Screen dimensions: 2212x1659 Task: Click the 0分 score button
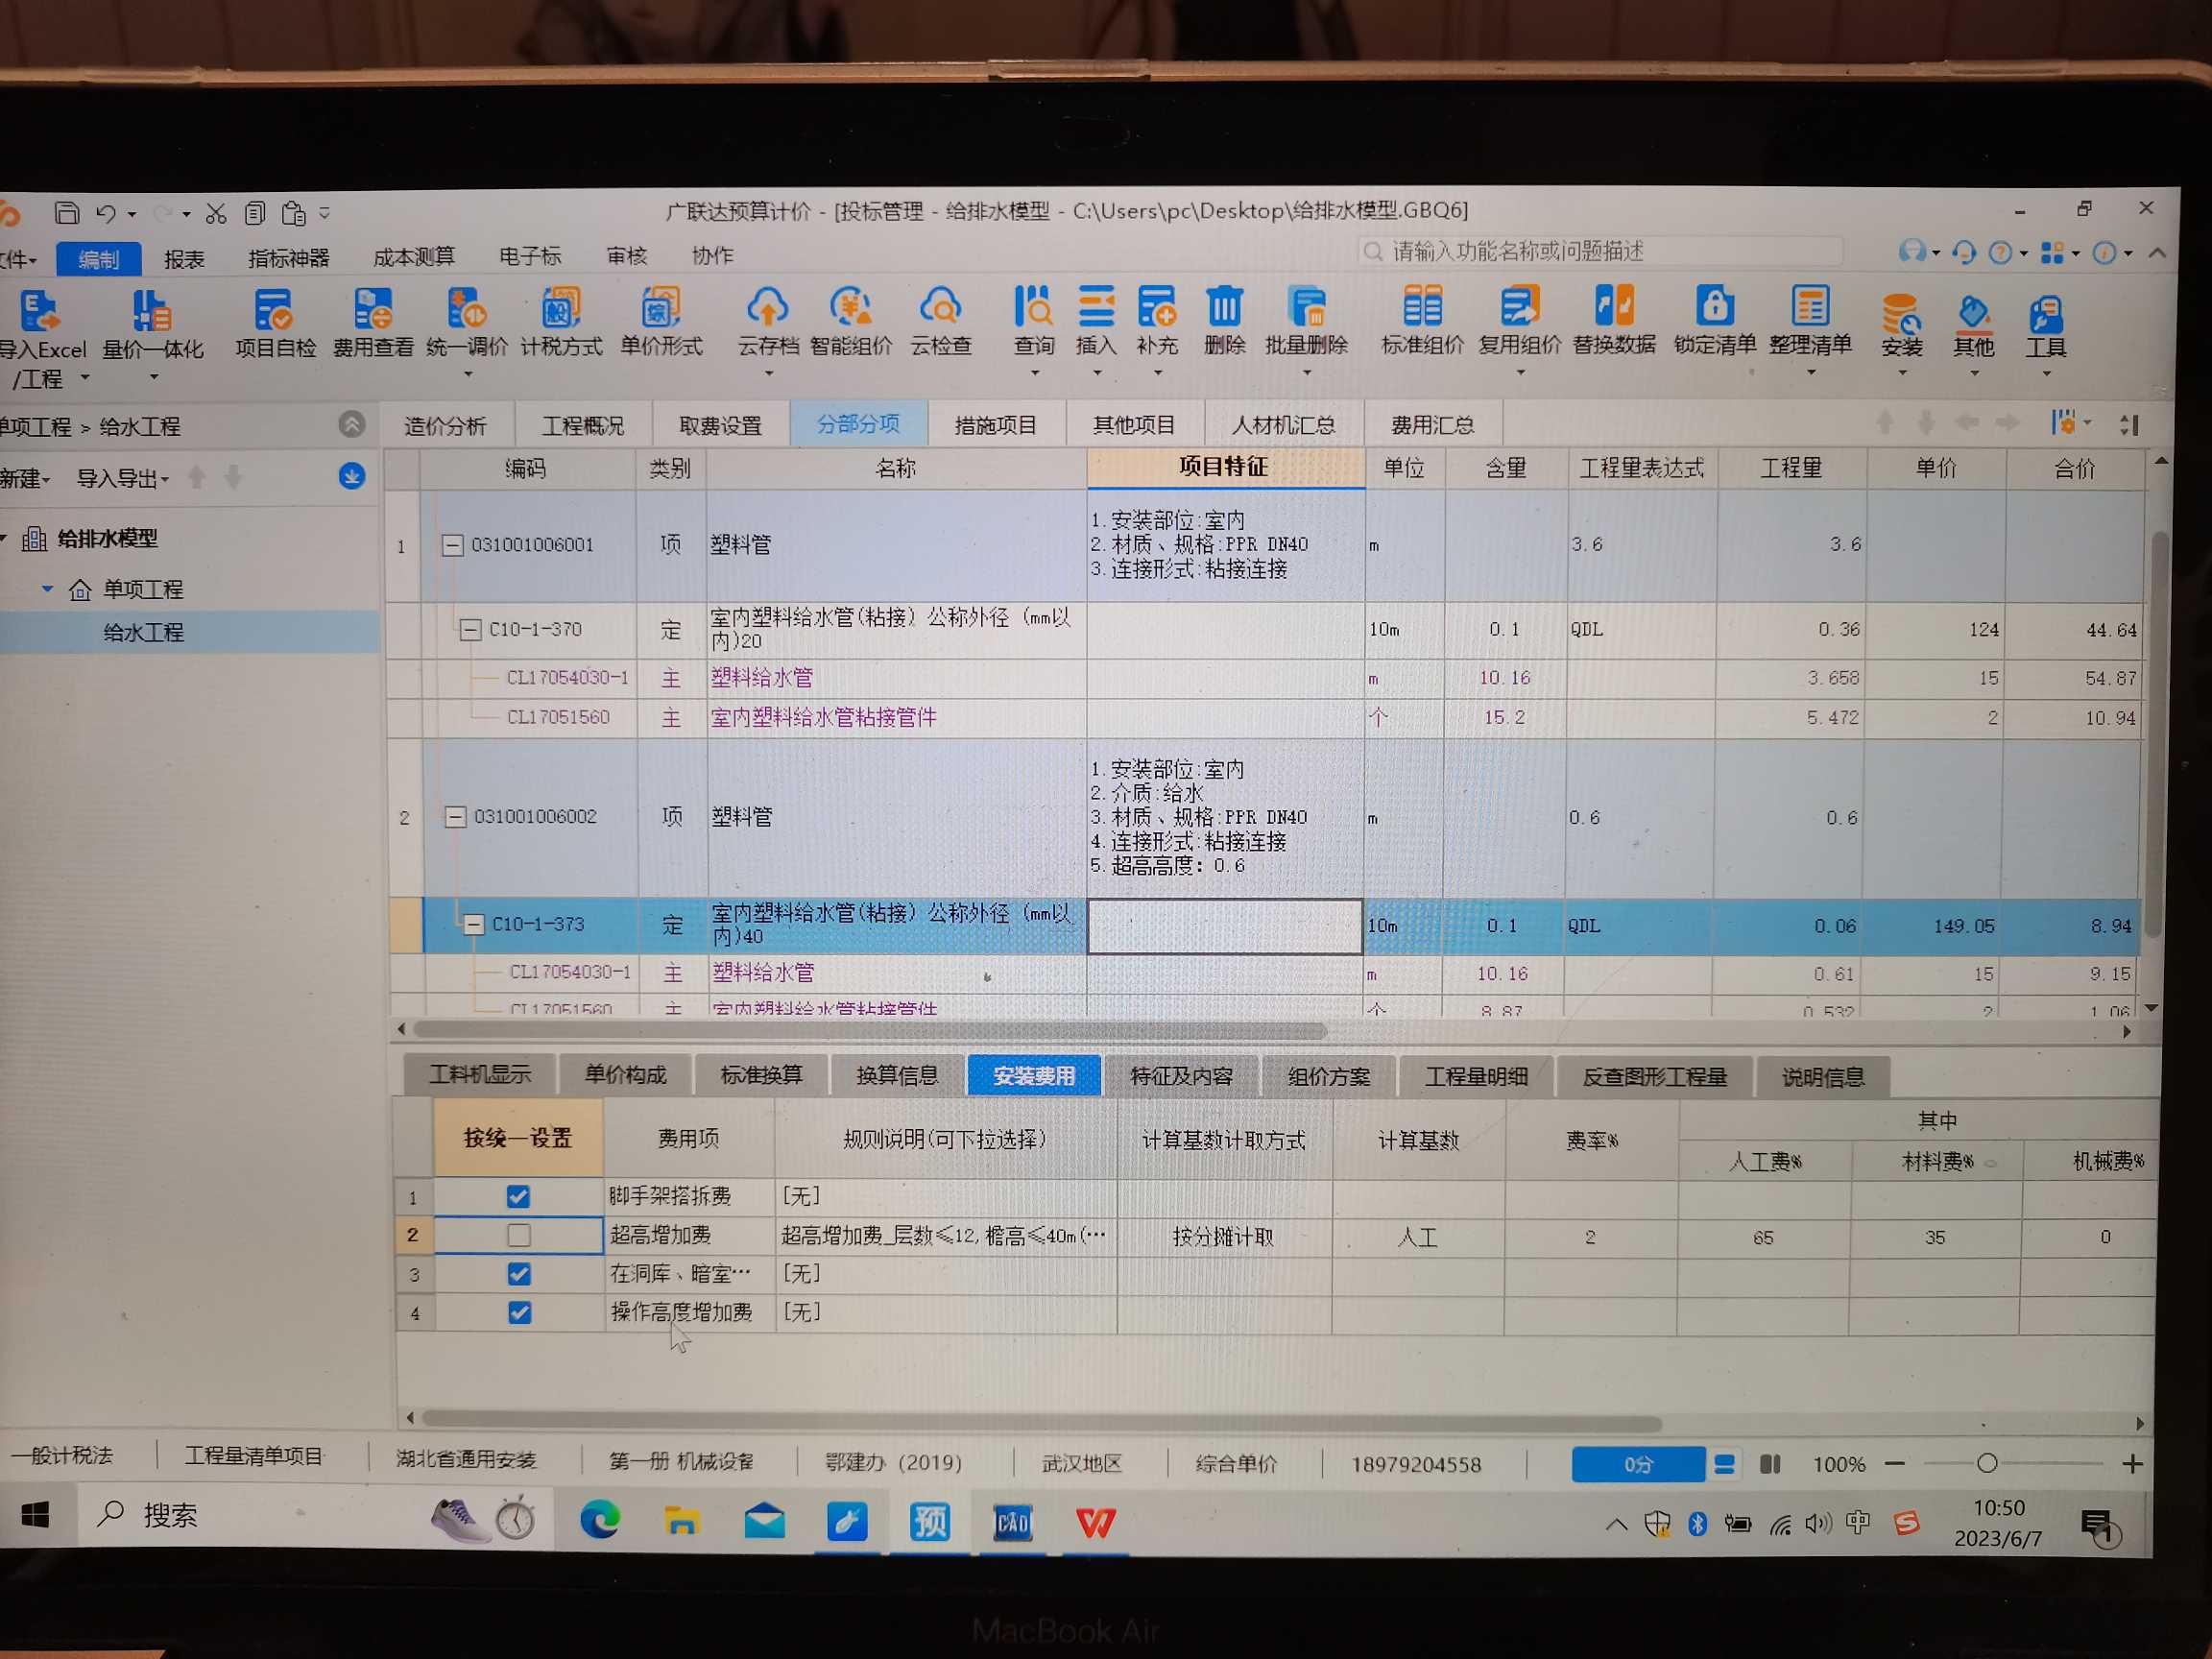(x=1638, y=1465)
